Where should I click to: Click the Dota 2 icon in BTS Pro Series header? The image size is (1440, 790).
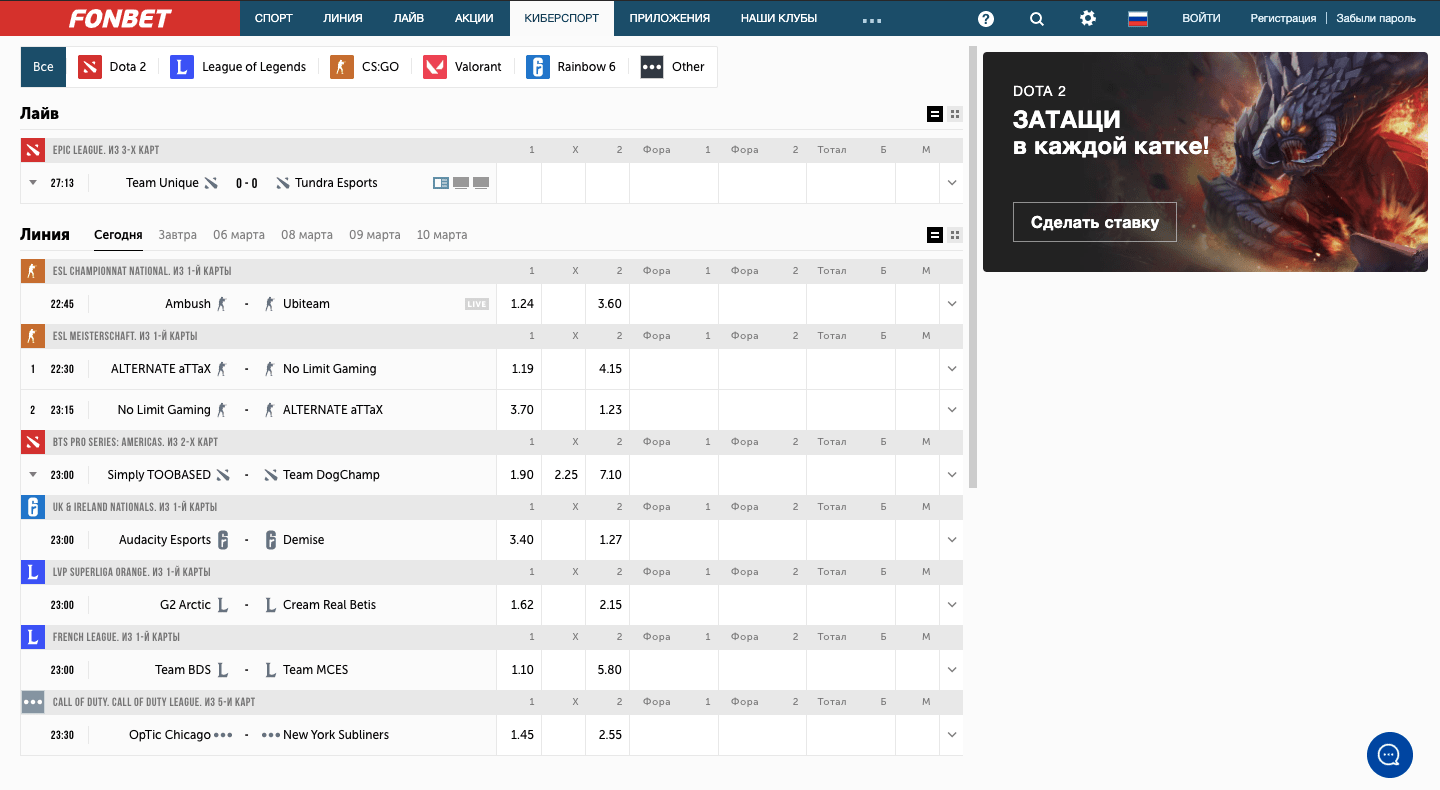(x=33, y=442)
